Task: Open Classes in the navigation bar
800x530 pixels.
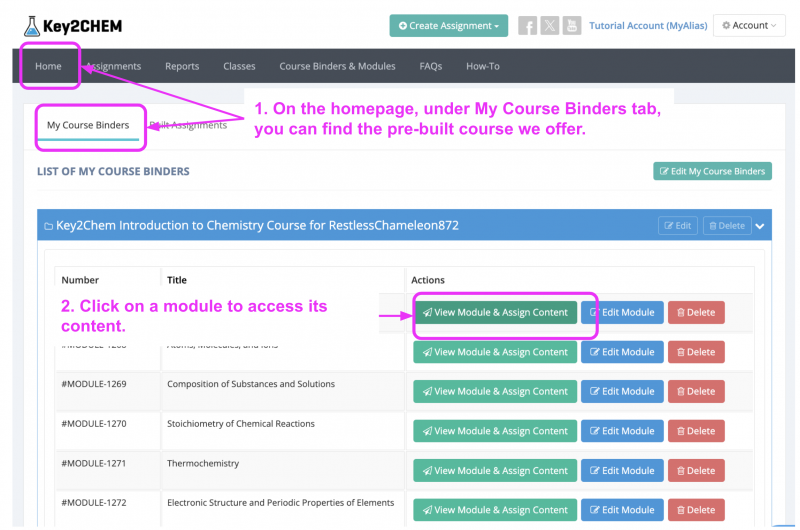Action: 239,66
